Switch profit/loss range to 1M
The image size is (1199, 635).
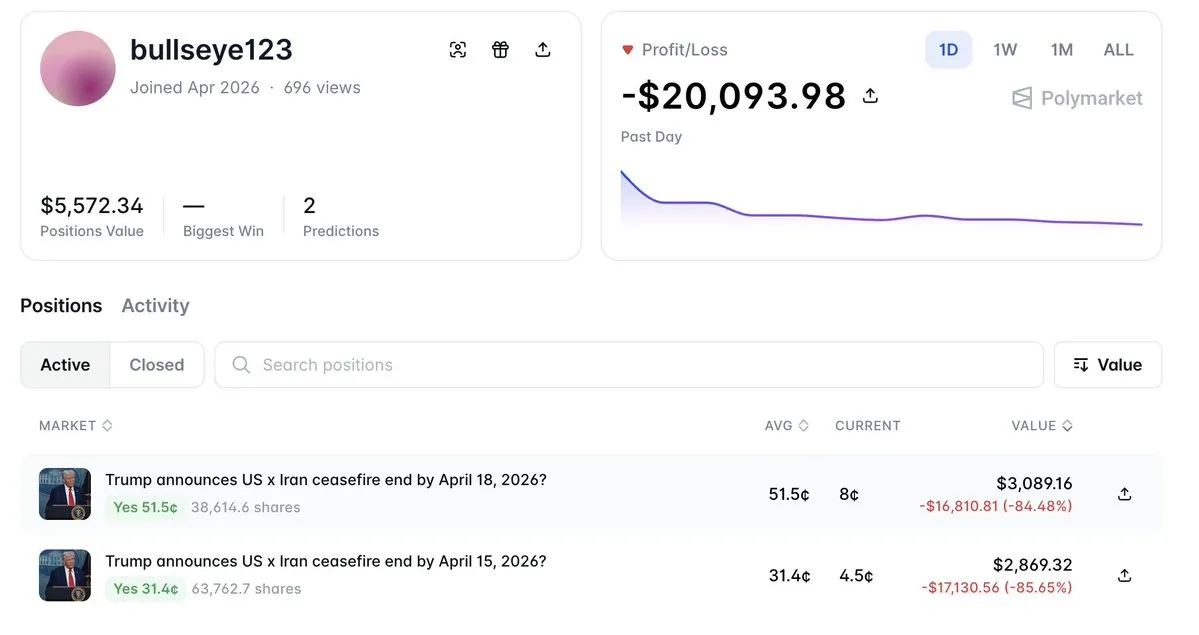click(x=1061, y=50)
